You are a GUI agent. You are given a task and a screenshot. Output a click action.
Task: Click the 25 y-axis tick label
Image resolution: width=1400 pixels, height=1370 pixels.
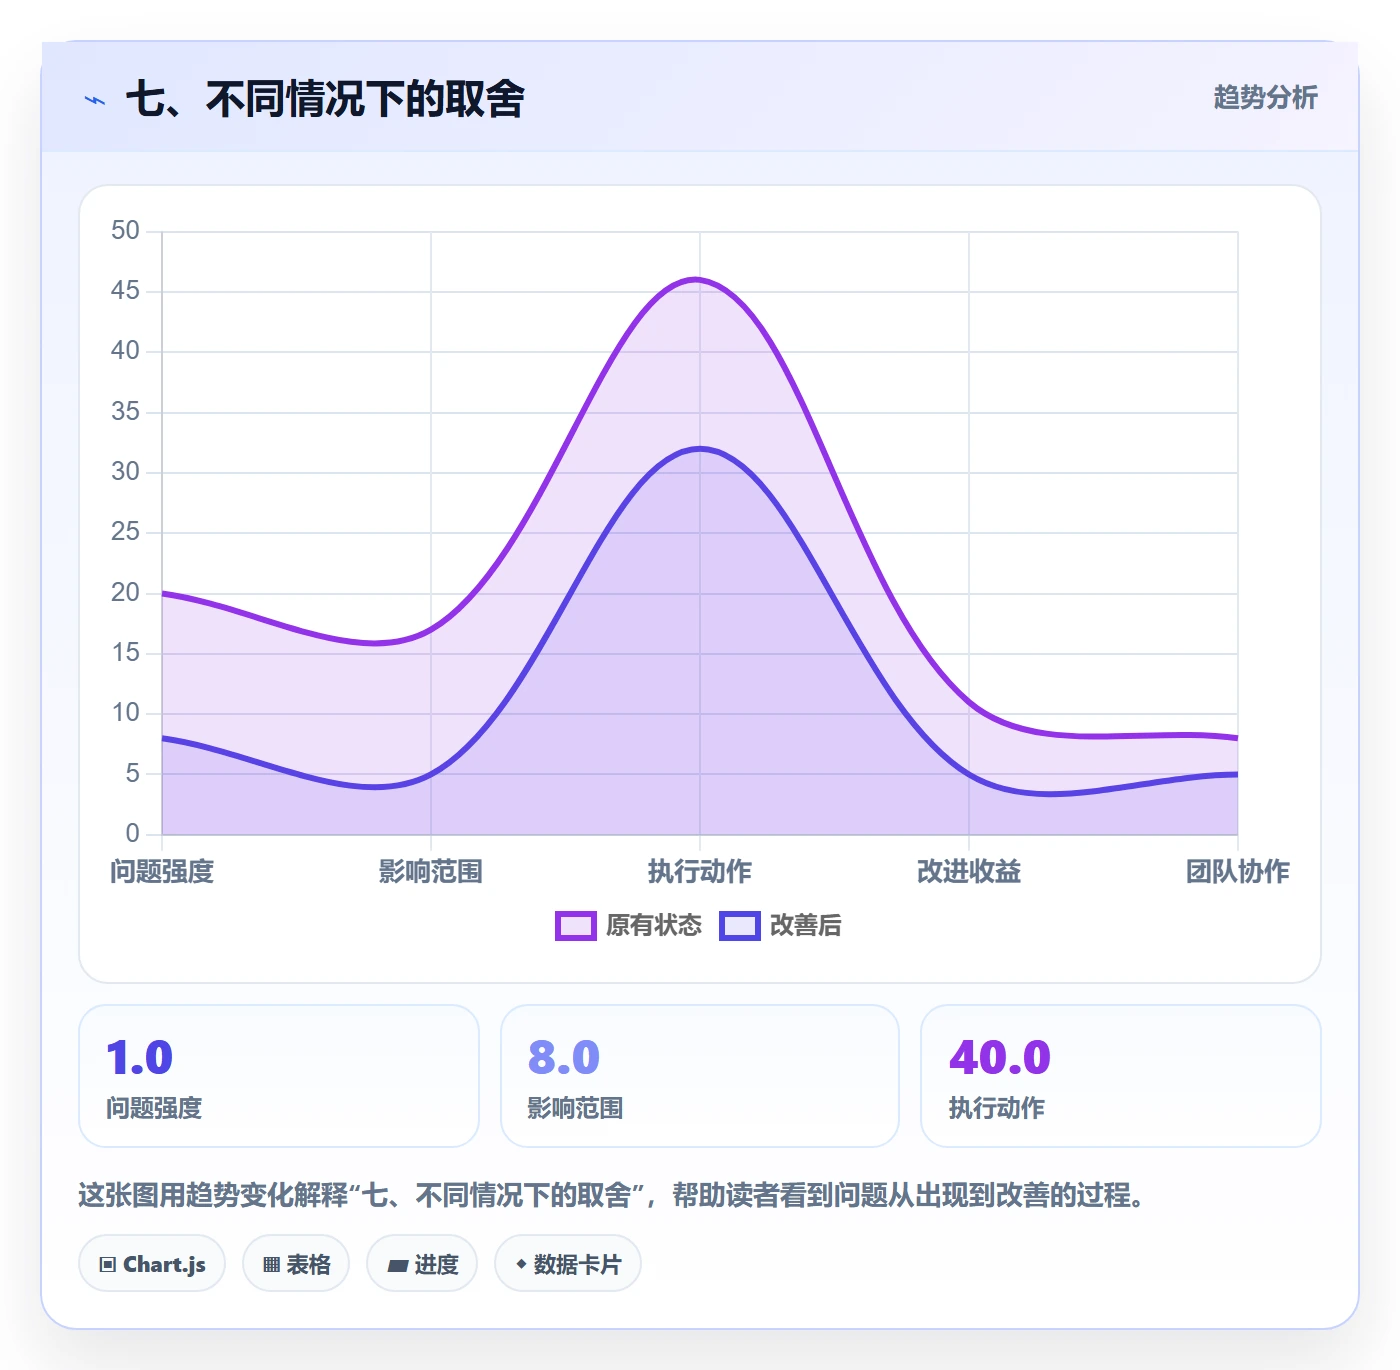coord(125,532)
